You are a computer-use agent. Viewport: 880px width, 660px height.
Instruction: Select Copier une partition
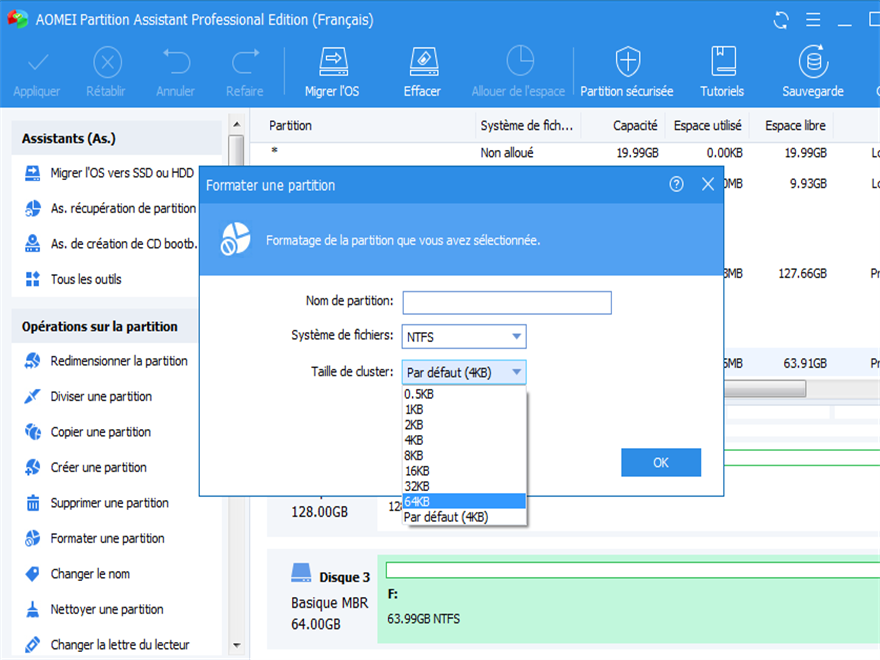(x=88, y=432)
